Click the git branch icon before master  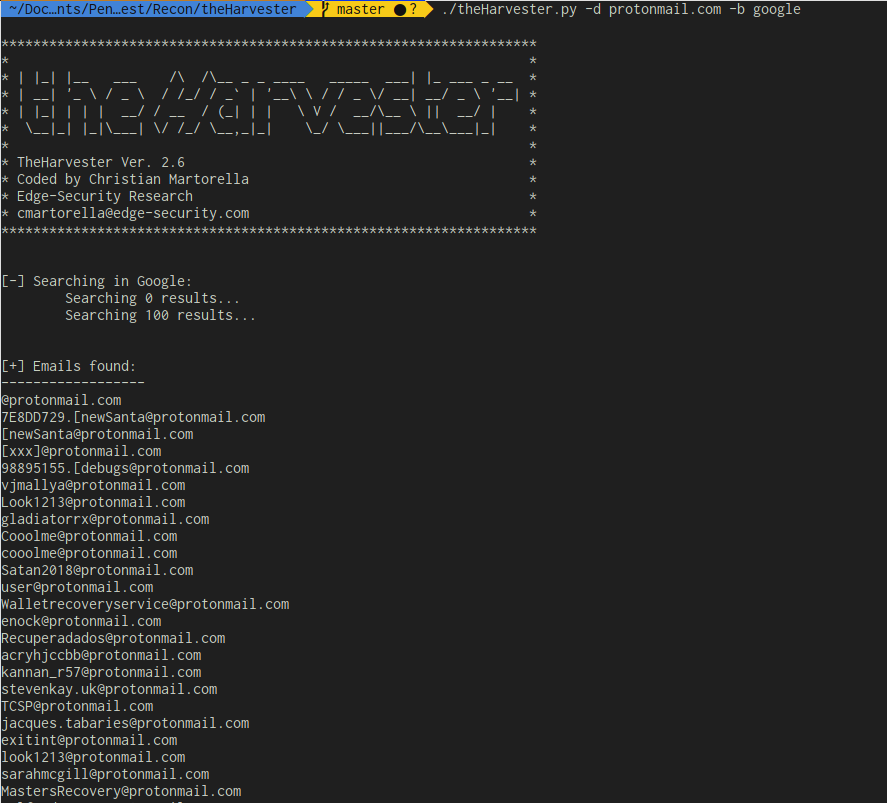pyautogui.click(x=325, y=9)
